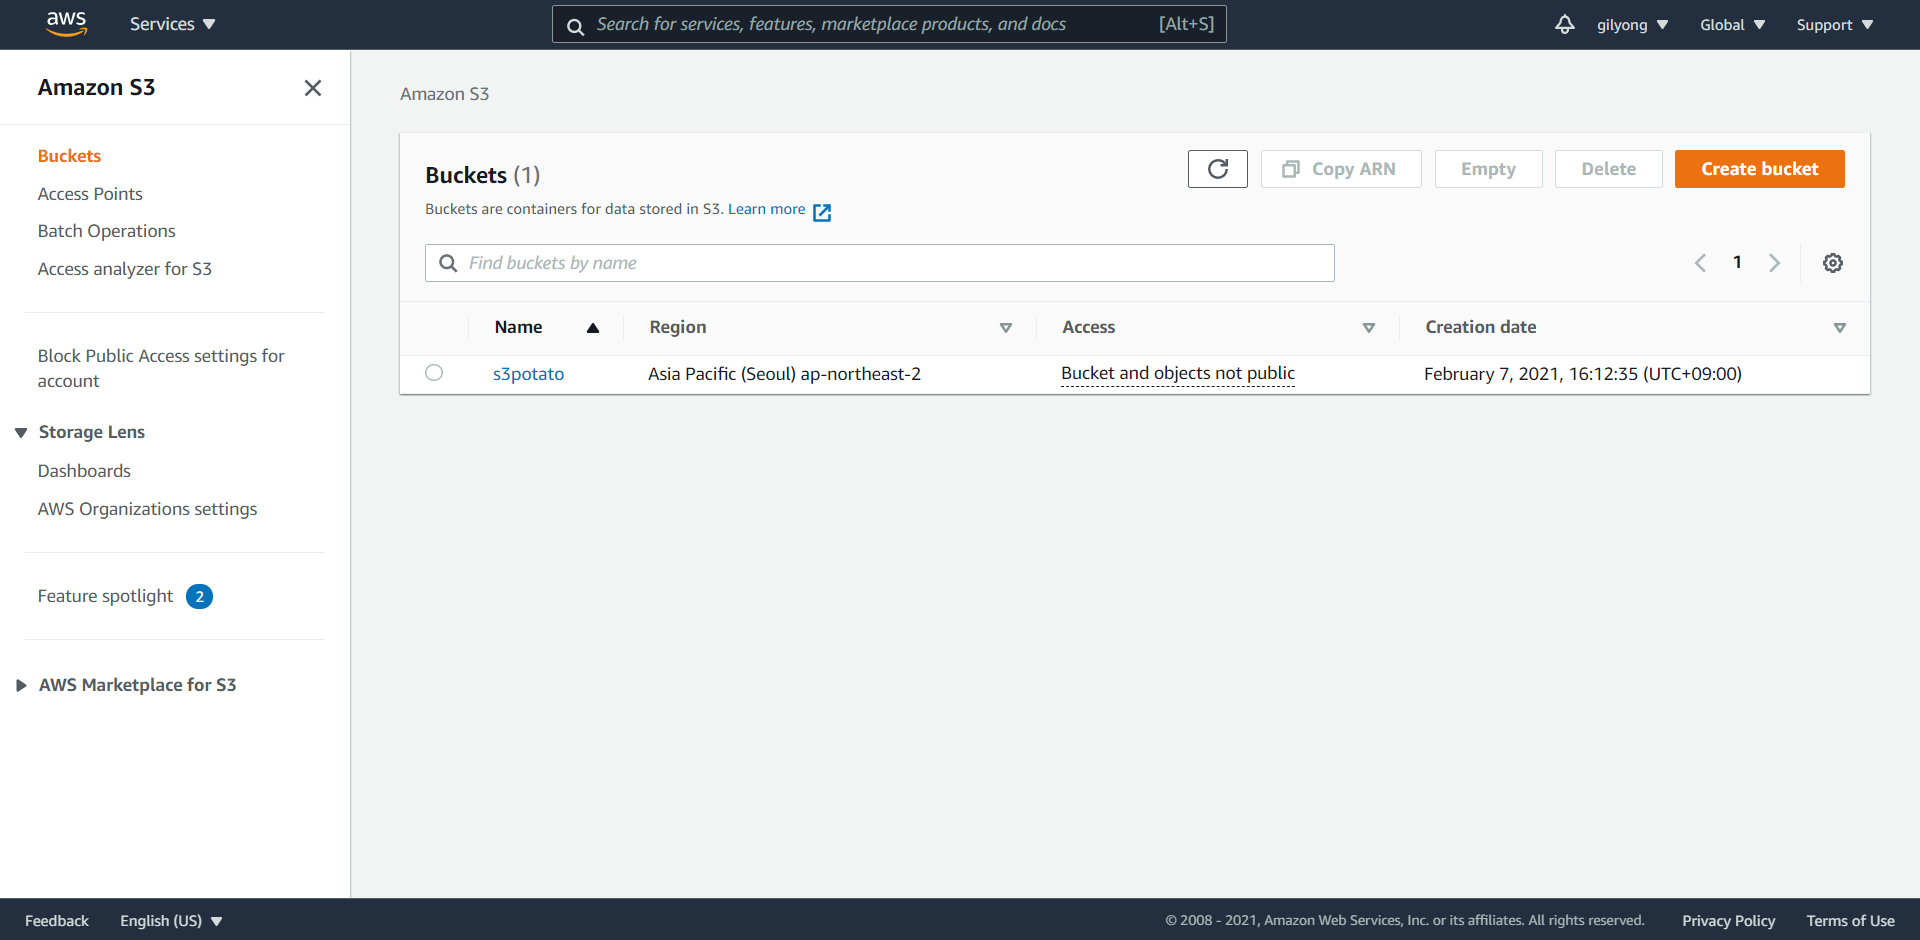
Task: Close the Amazon S3 sidebar panel
Action: click(x=313, y=88)
